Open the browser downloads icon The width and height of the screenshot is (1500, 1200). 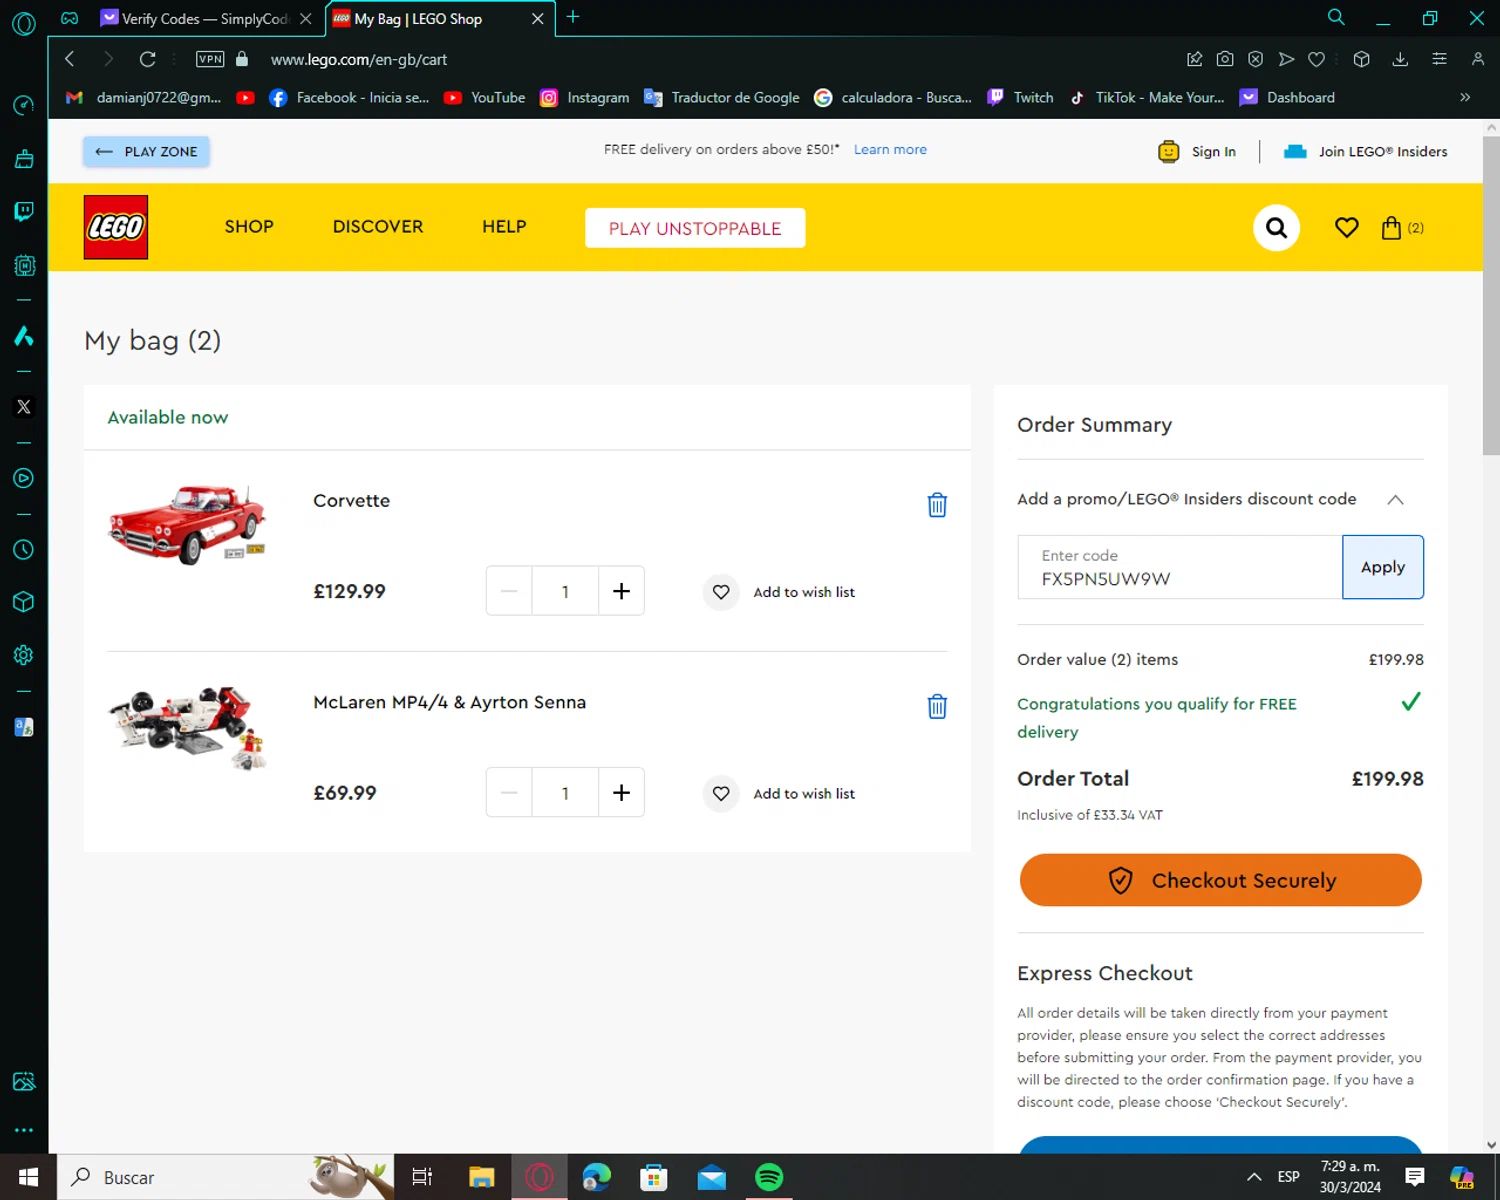[1400, 59]
